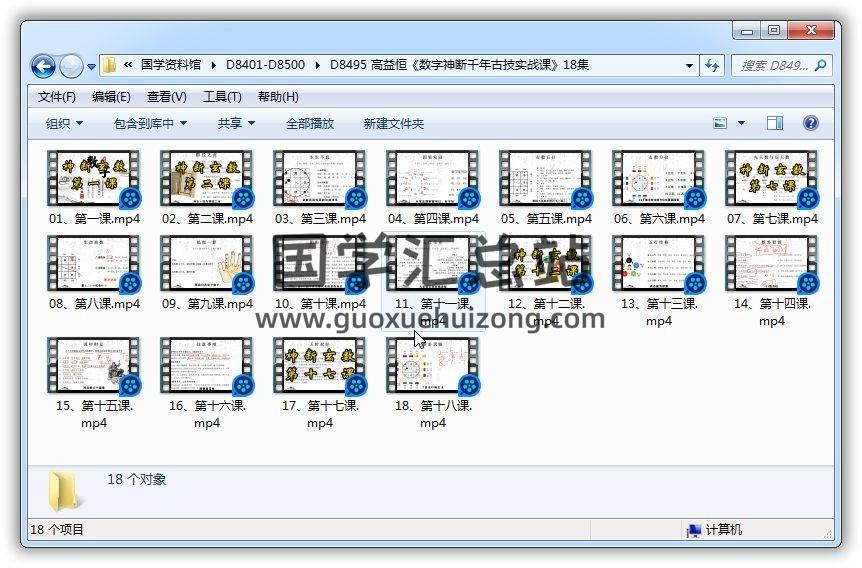
Task: Select the 01、第一课.mp4 video thumbnail
Action: (x=94, y=178)
